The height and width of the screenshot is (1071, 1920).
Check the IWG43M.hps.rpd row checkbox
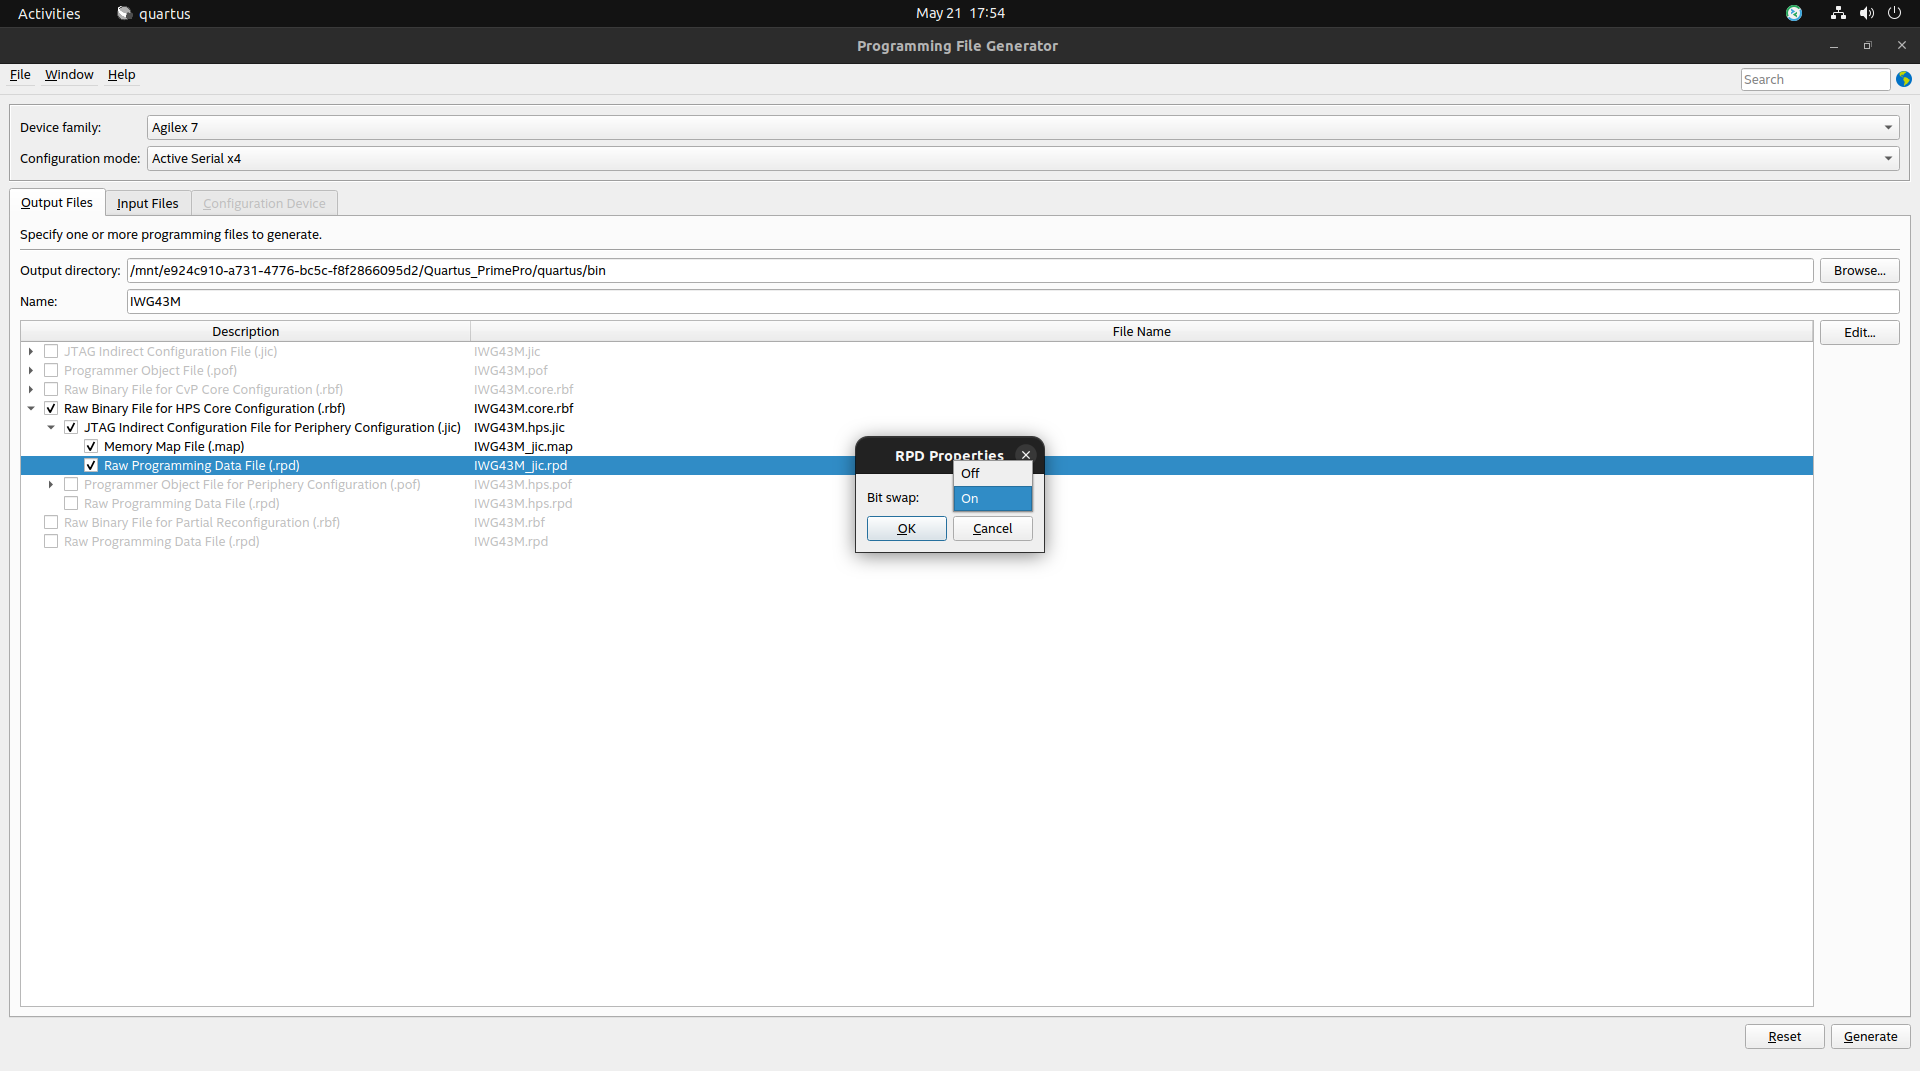coord(71,503)
